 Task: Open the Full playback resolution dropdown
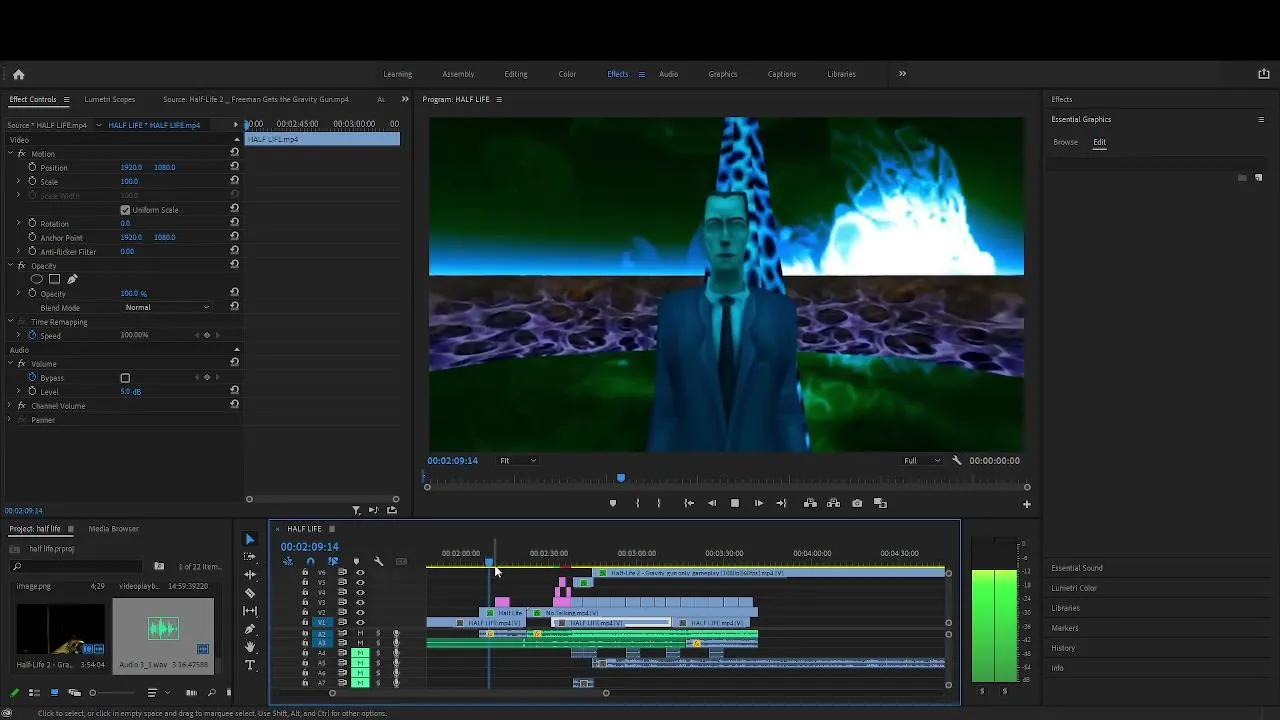click(922, 461)
